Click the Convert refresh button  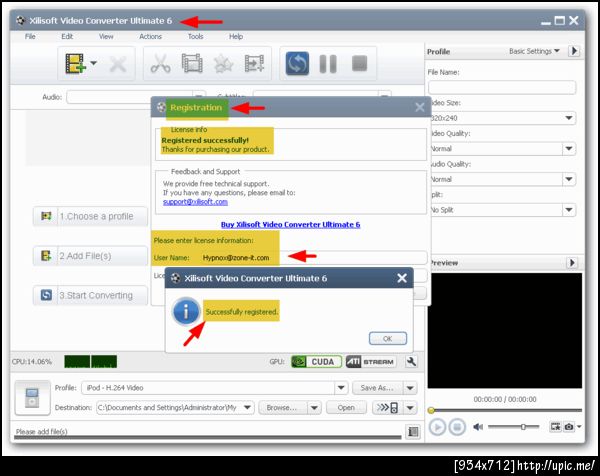click(297, 64)
